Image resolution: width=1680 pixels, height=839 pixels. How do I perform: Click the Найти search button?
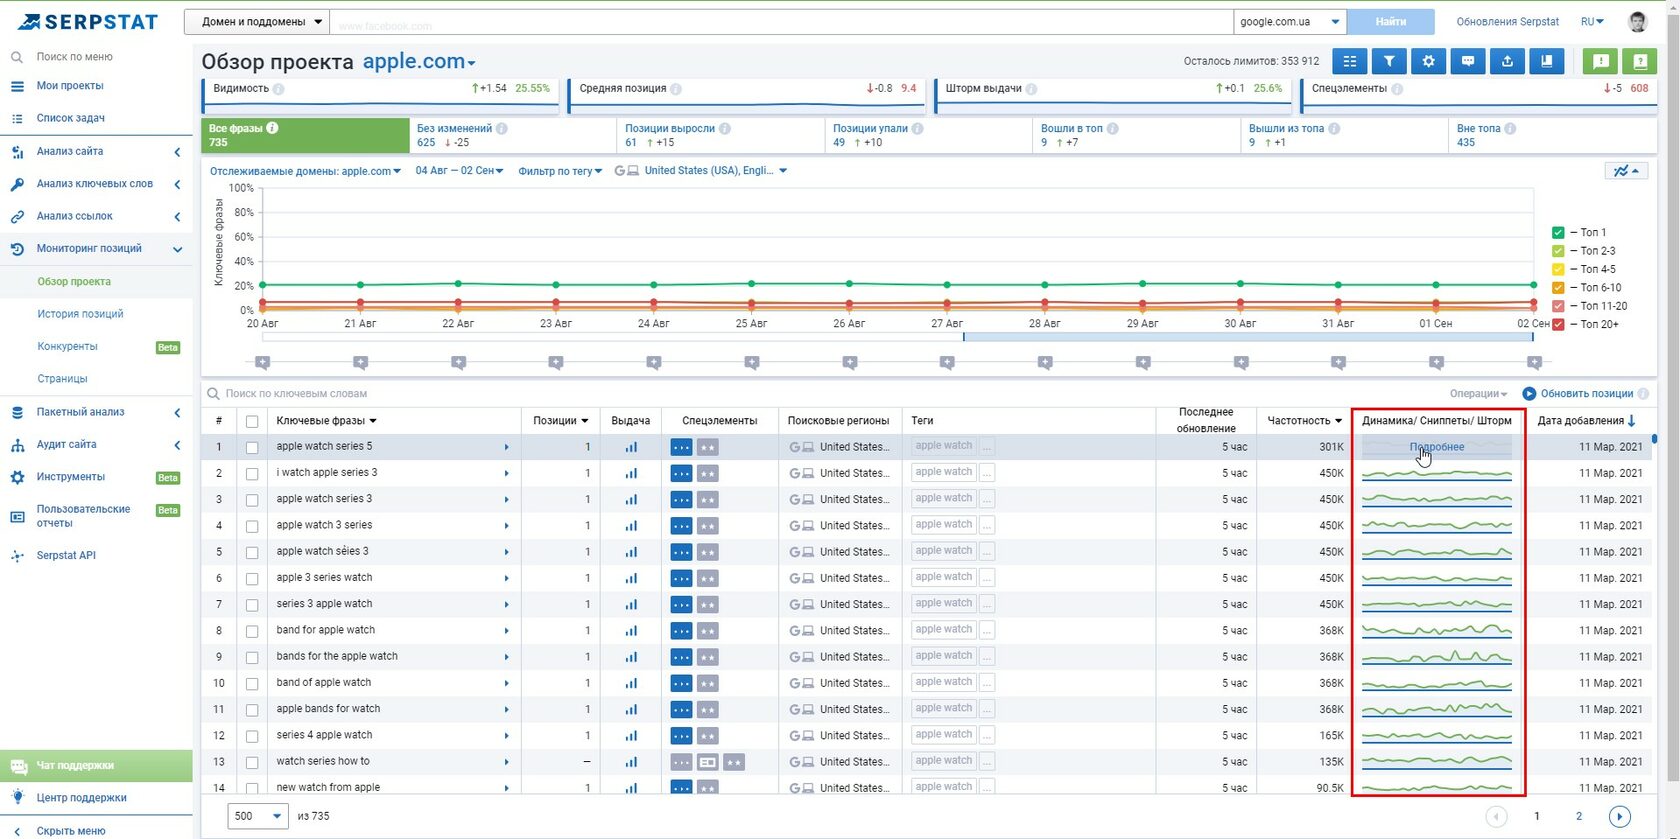(1390, 21)
